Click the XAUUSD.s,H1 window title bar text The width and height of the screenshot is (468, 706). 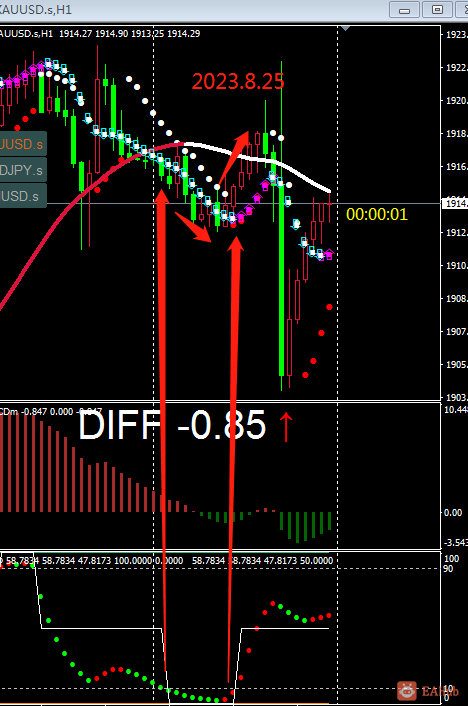pos(36,9)
